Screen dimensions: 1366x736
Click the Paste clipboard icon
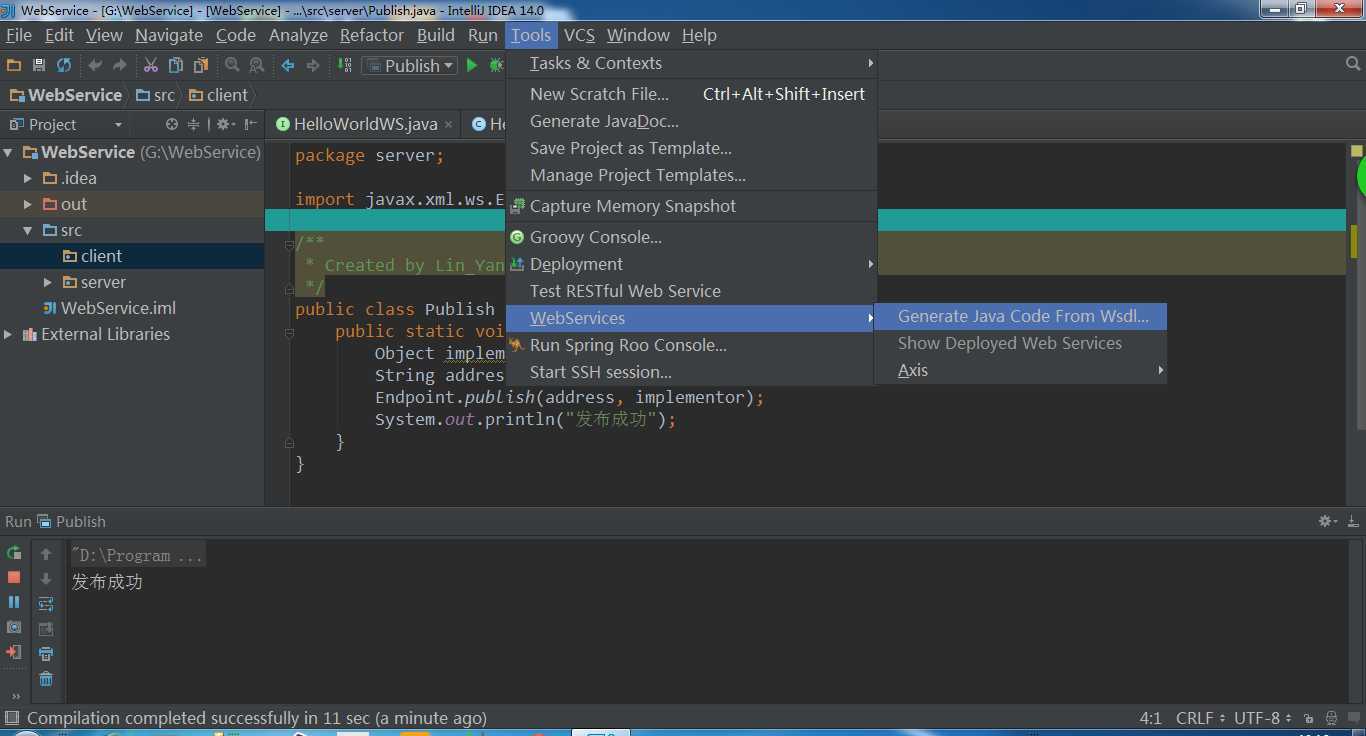pos(201,65)
